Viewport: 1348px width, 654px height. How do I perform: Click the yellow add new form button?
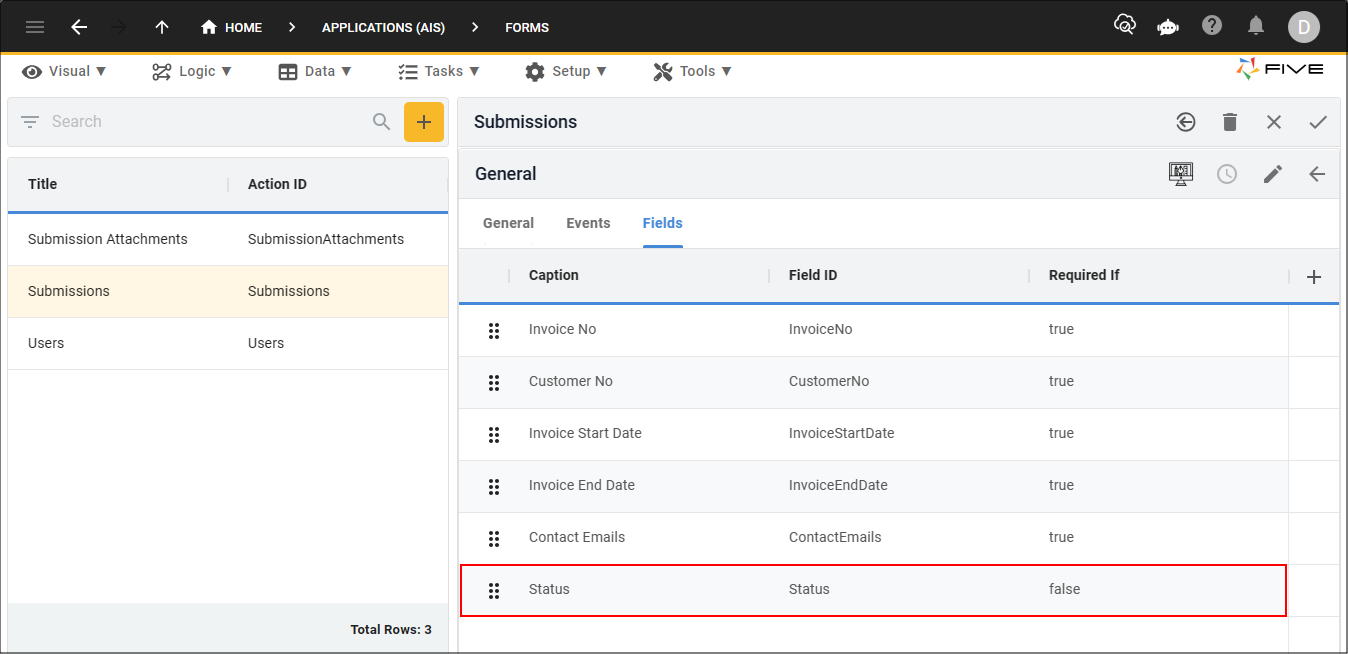[x=423, y=122]
